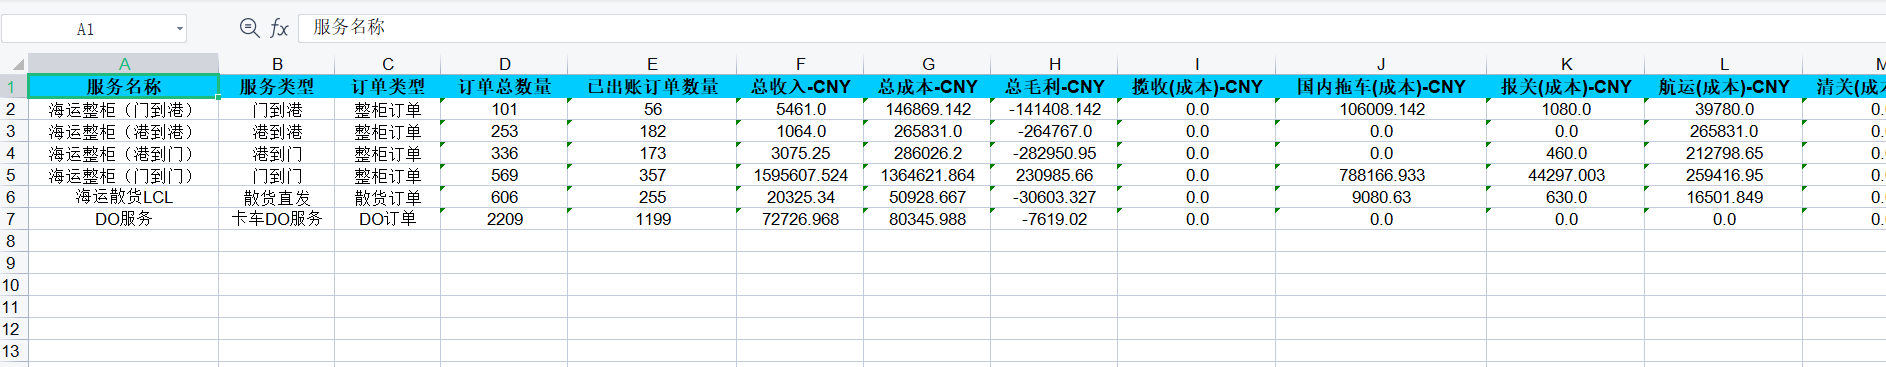Click header cell 服务类型

[x=277, y=87]
